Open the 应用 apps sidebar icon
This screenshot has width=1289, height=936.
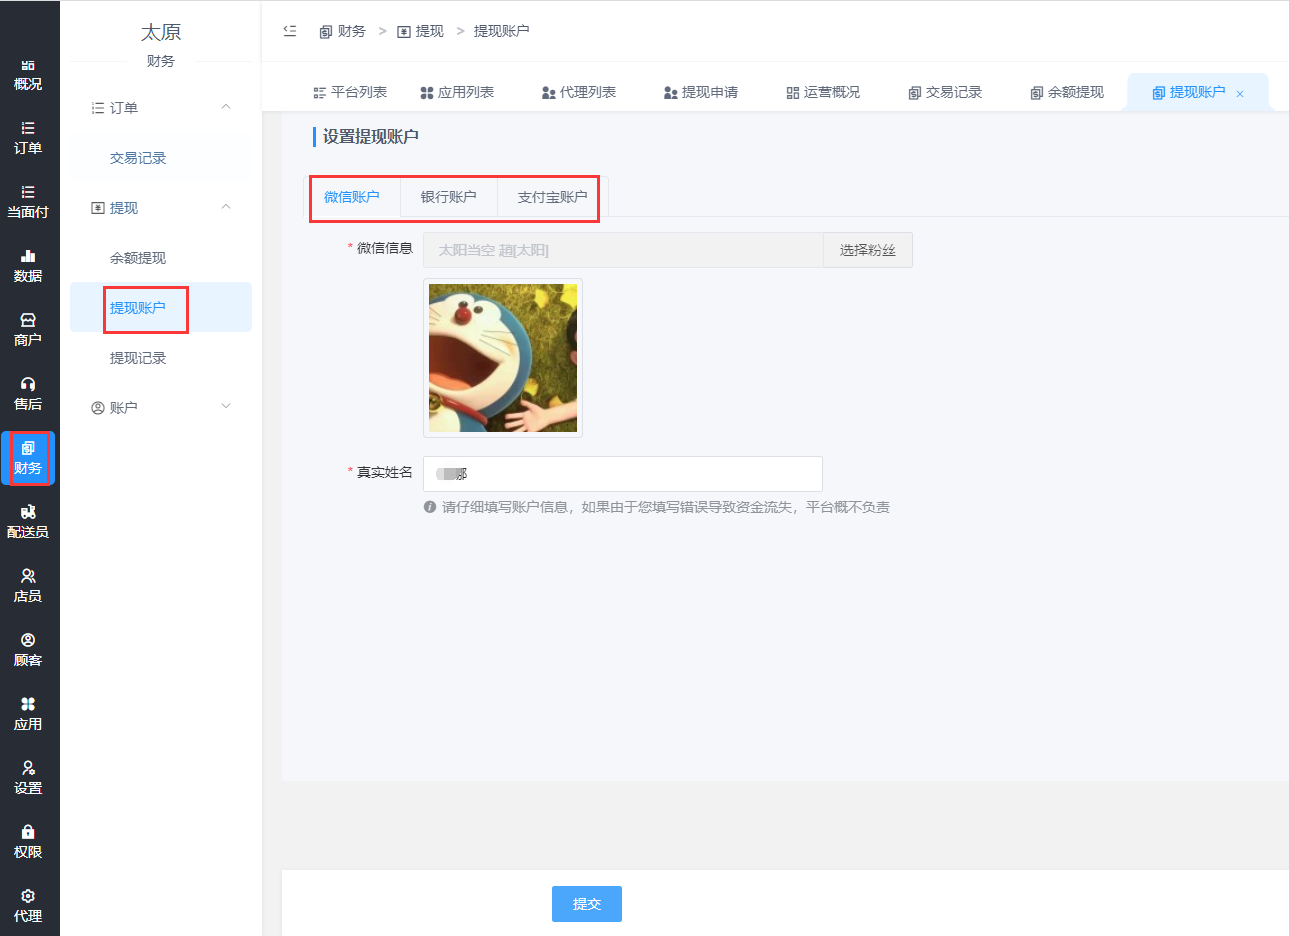[x=28, y=715]
